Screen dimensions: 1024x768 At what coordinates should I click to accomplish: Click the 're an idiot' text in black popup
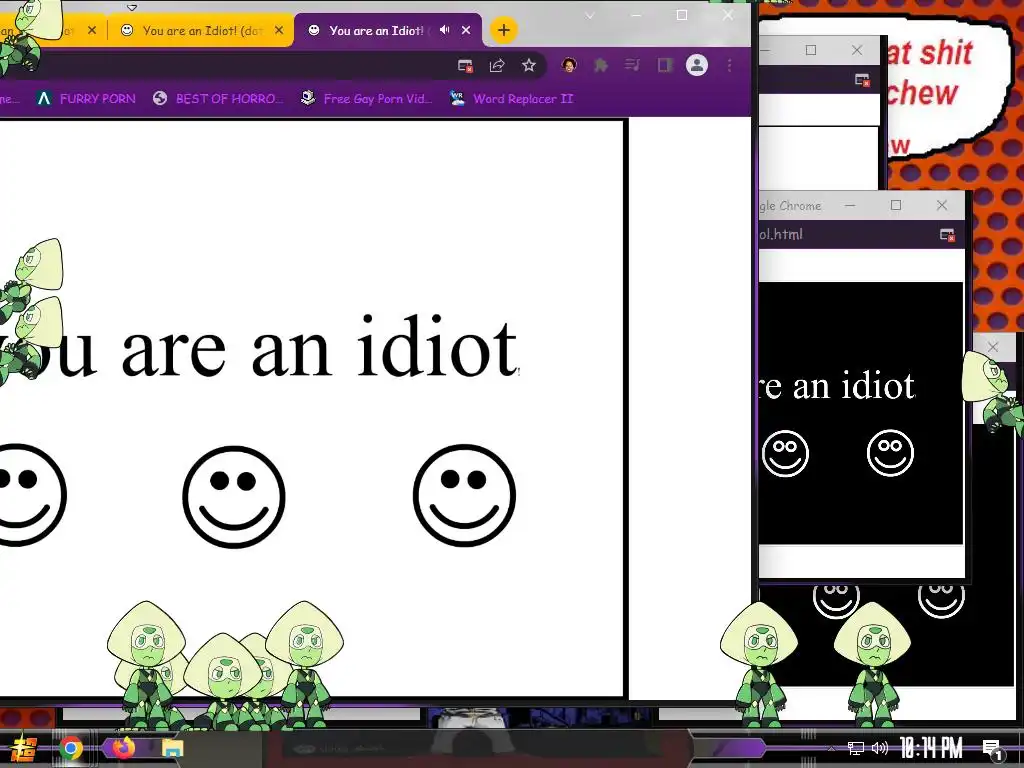tap(837, 385)
